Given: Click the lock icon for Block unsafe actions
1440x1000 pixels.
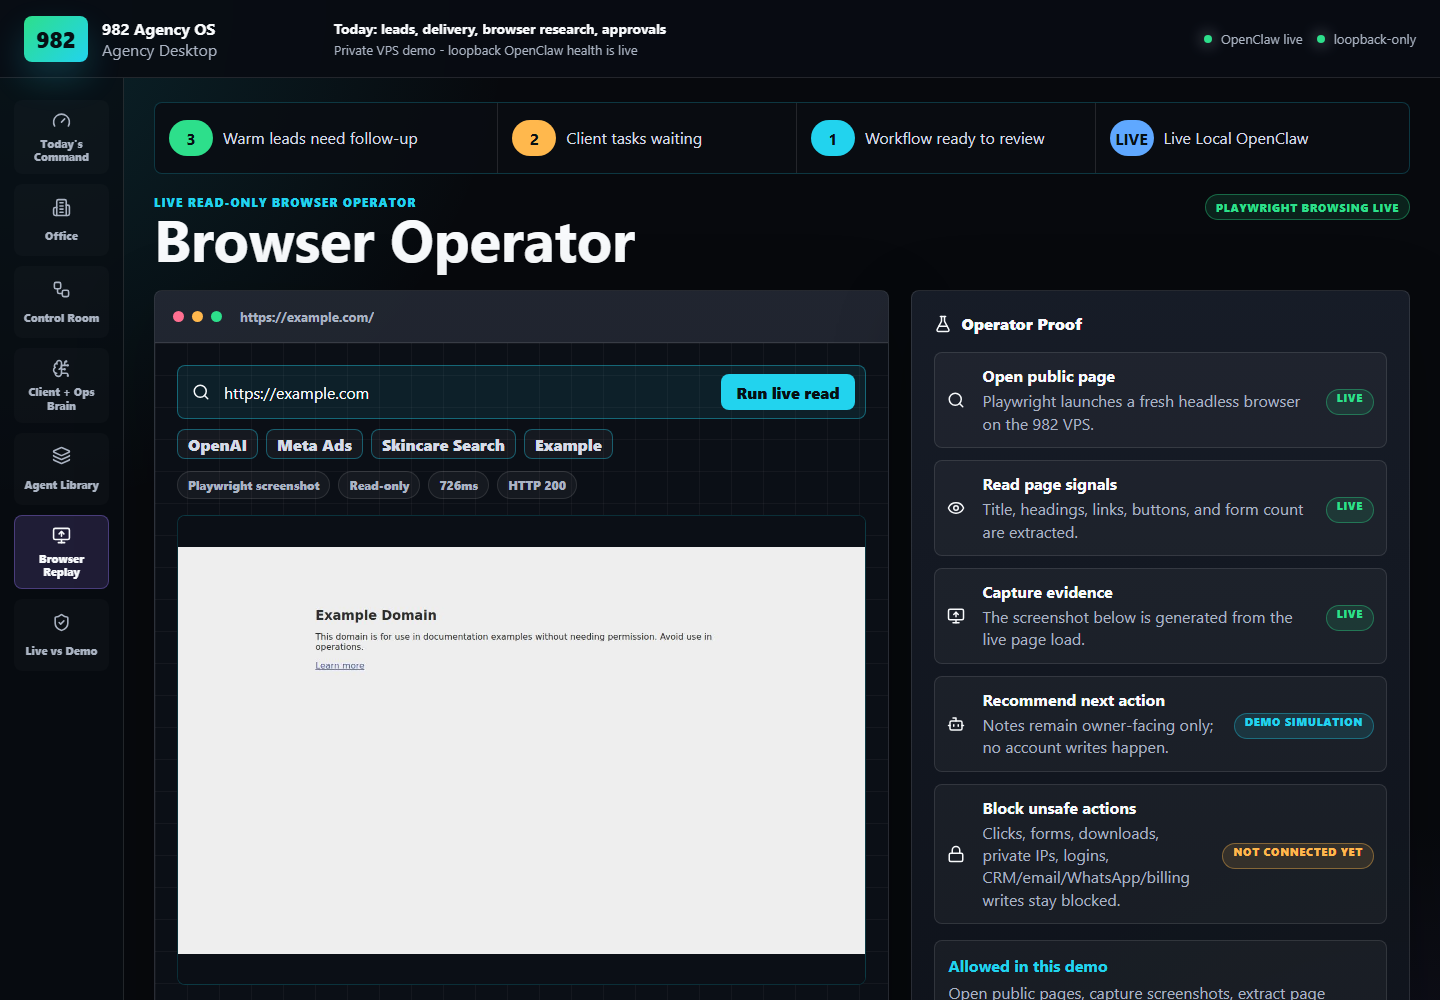Looking at the screenshot, I should tap(956, 854).
